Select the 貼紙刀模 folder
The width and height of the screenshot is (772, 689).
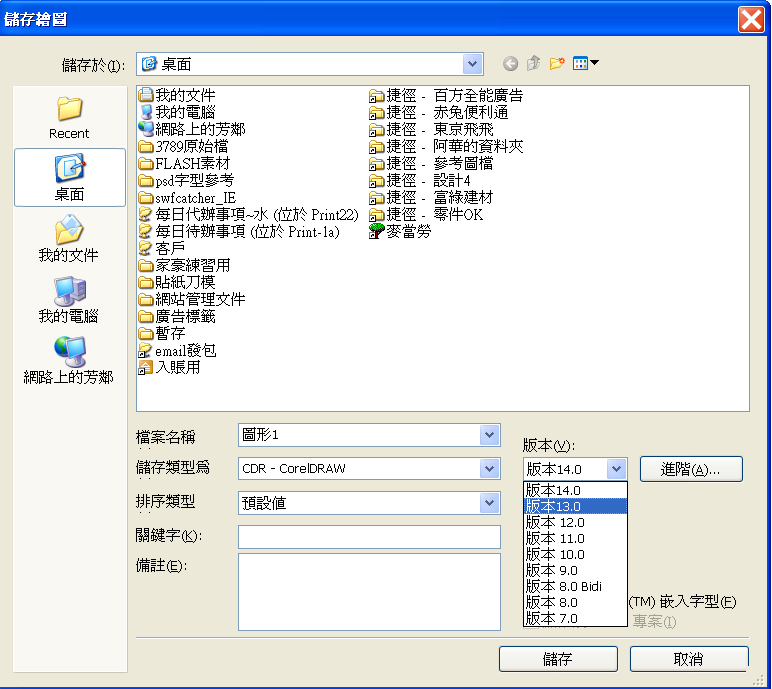point(177,283)
